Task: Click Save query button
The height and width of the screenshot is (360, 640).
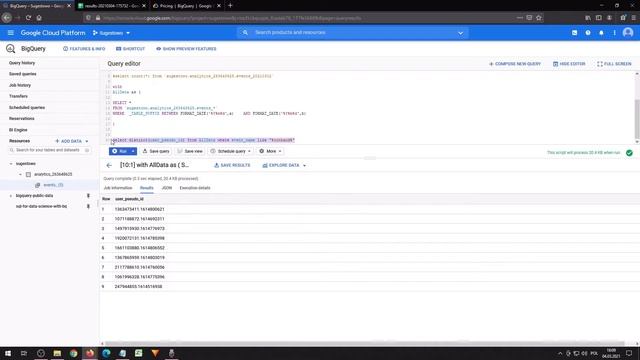Action: pyautogui.click(x=156, y=151)
